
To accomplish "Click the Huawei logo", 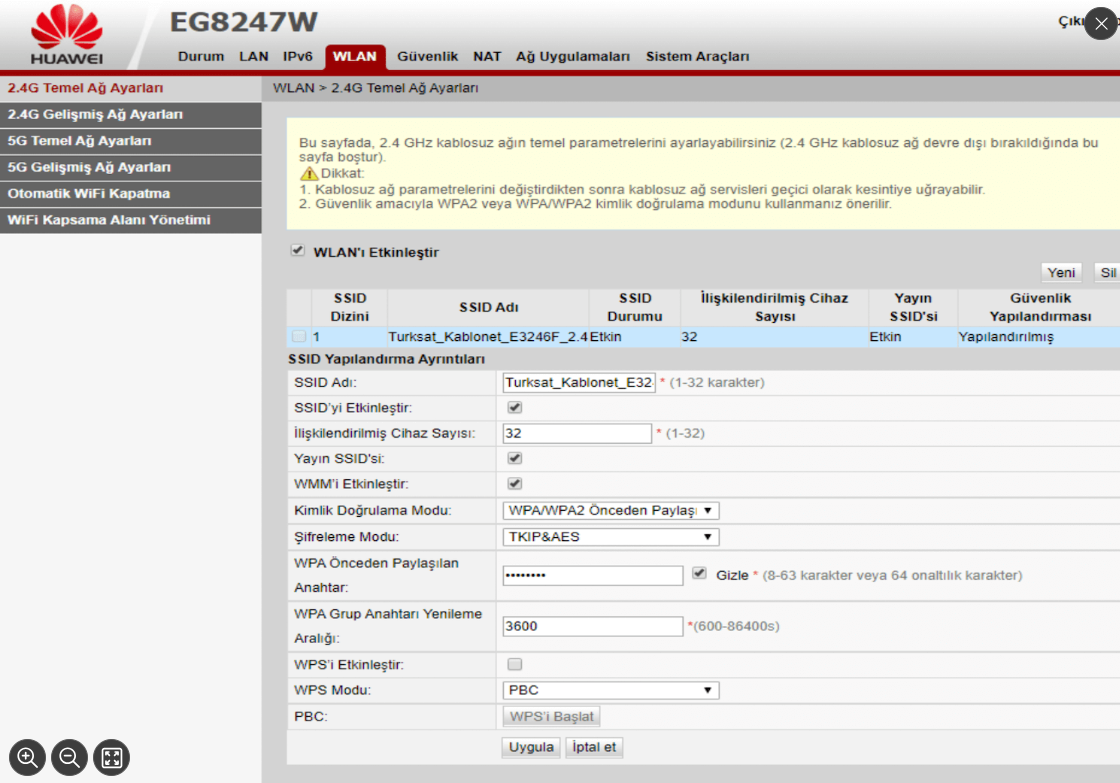I will [x=66, y=35].
